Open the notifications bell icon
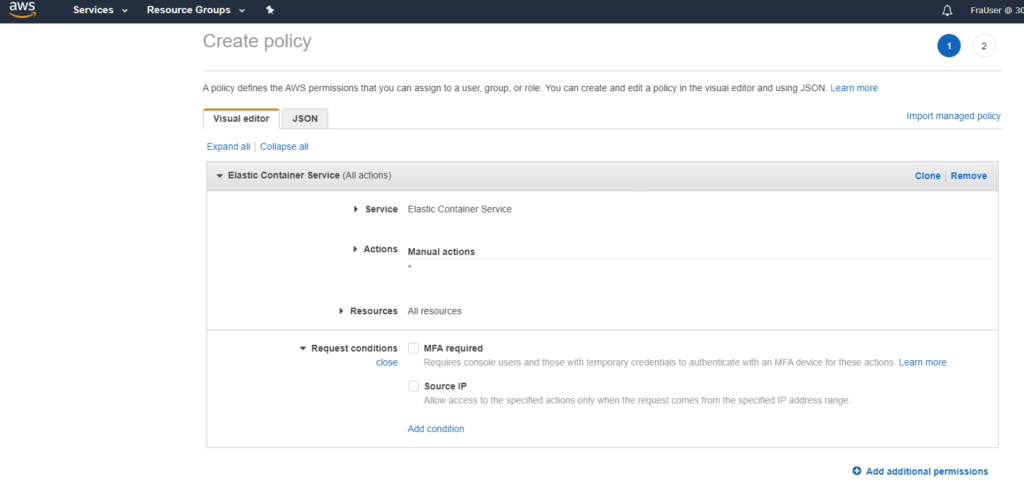Viewport: 1024px width, 484px height. click(947, 10)
